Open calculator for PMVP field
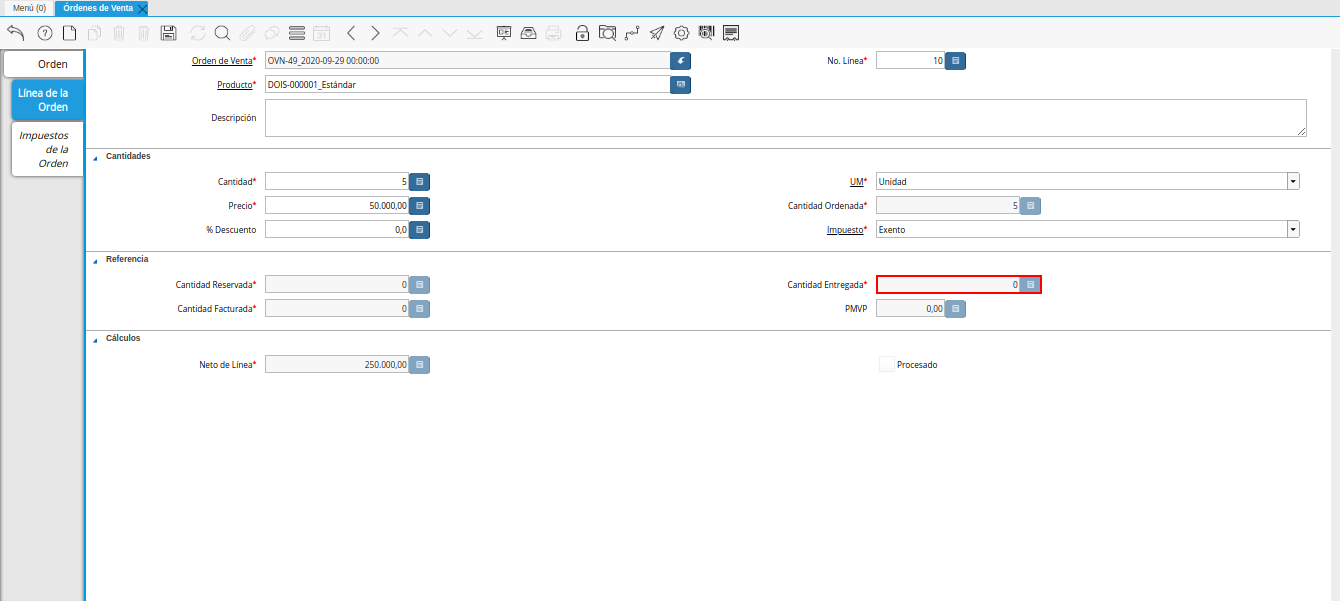 pyautogui.click(x=956, y=309)
